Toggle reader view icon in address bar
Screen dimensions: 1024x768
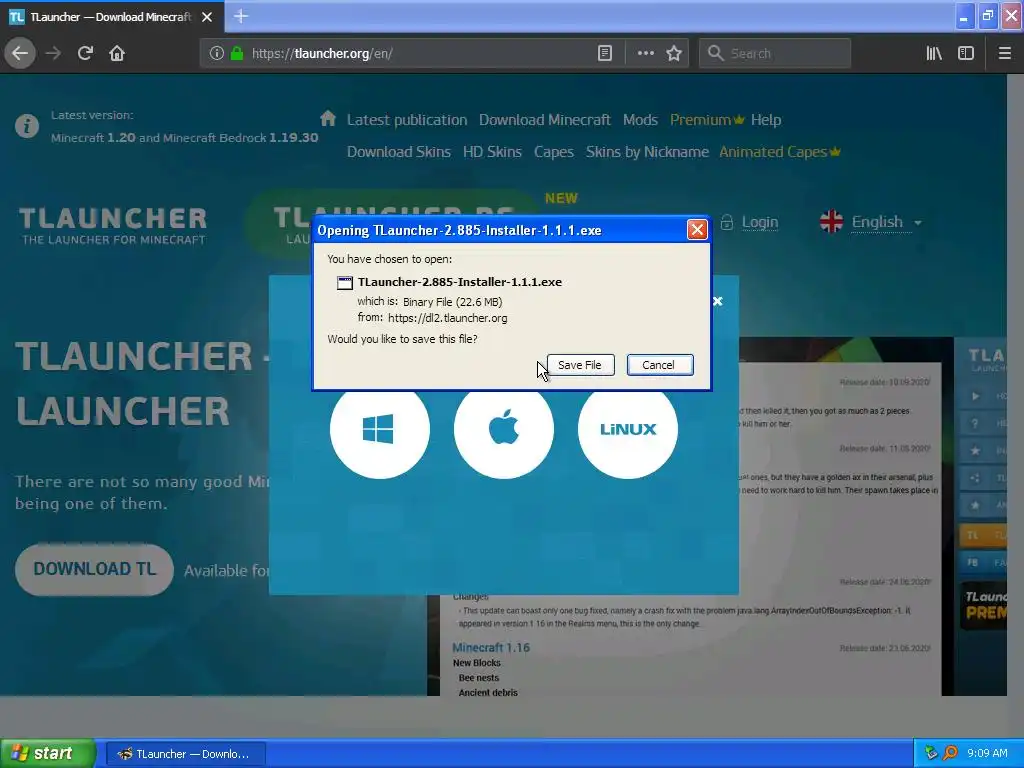click(x=605, y=54)
